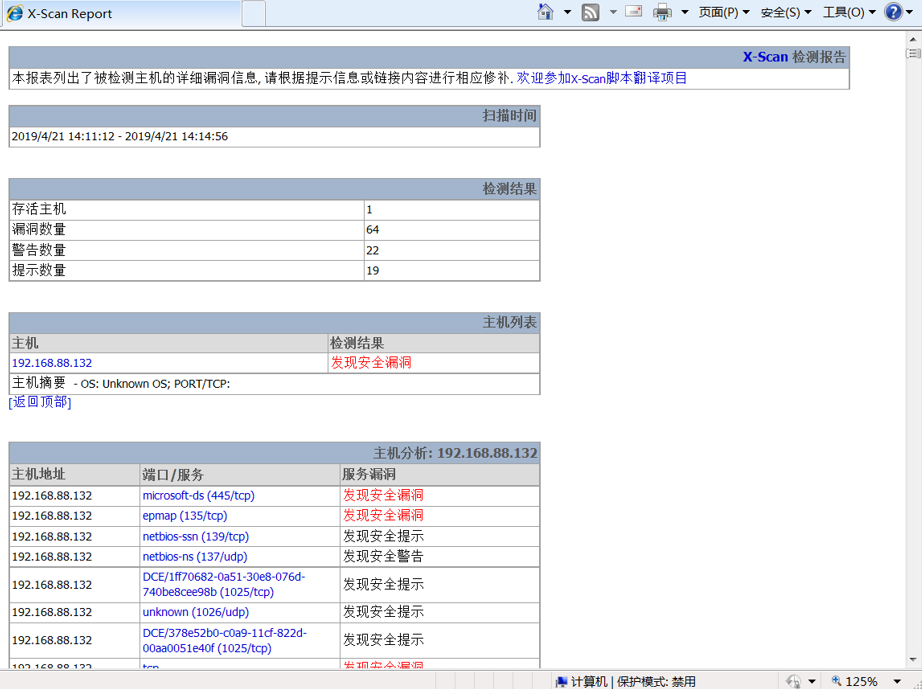Click the vertical scrollbar thumb
This screenshot has width=922, height=689.
point(913,53)
